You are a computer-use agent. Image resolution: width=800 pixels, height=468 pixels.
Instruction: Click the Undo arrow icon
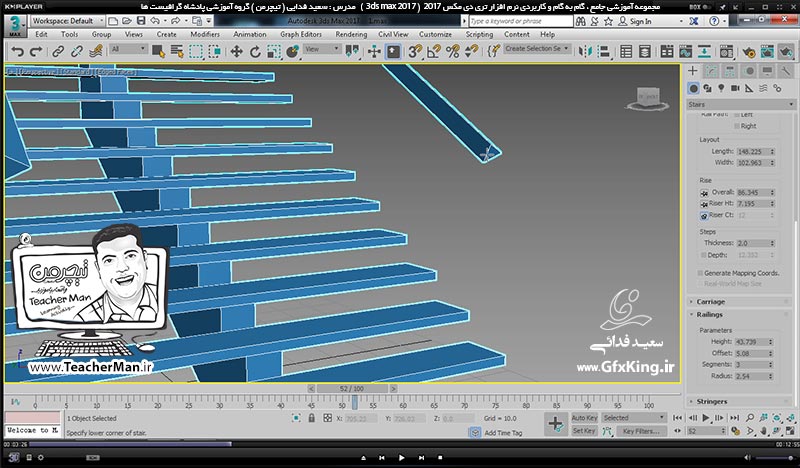point(18,52)
